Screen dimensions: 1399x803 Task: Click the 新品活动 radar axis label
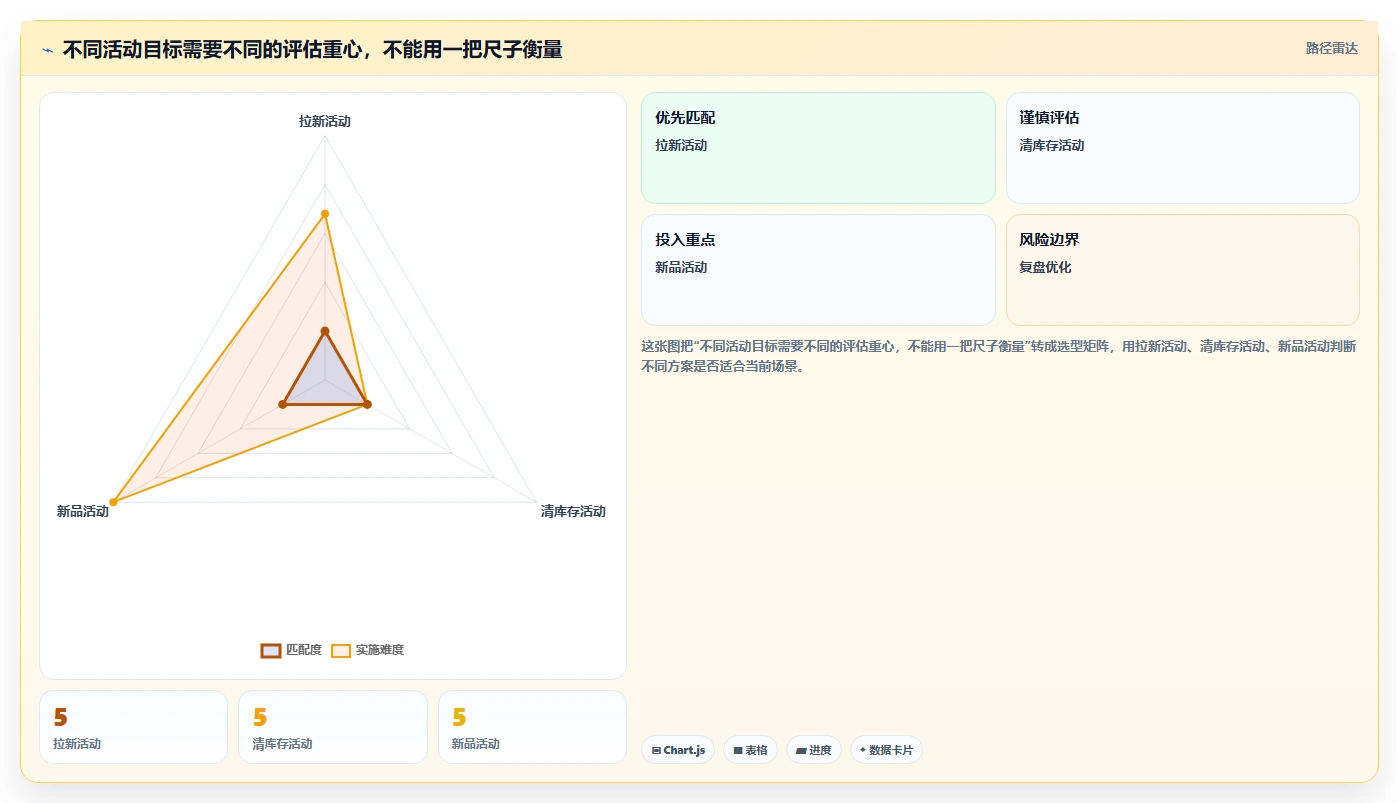[83, 511]
